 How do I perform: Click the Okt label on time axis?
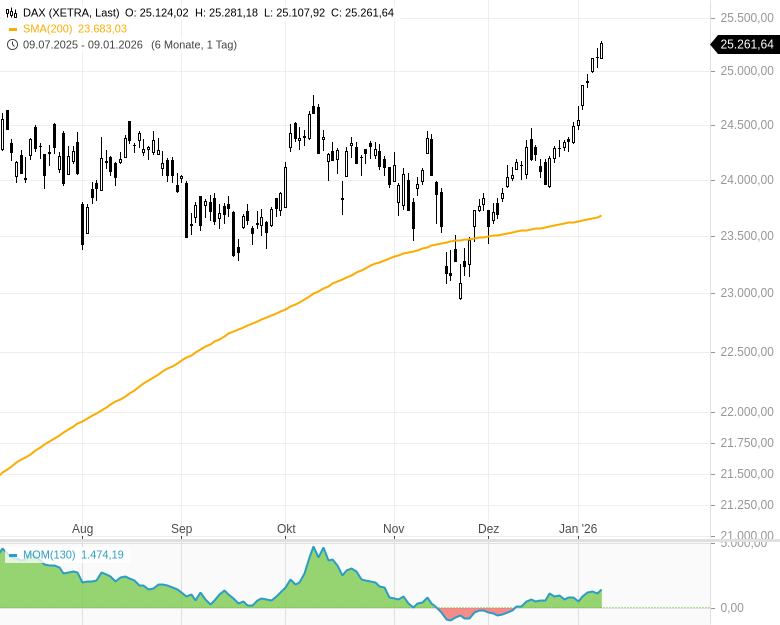pos(286,528)
